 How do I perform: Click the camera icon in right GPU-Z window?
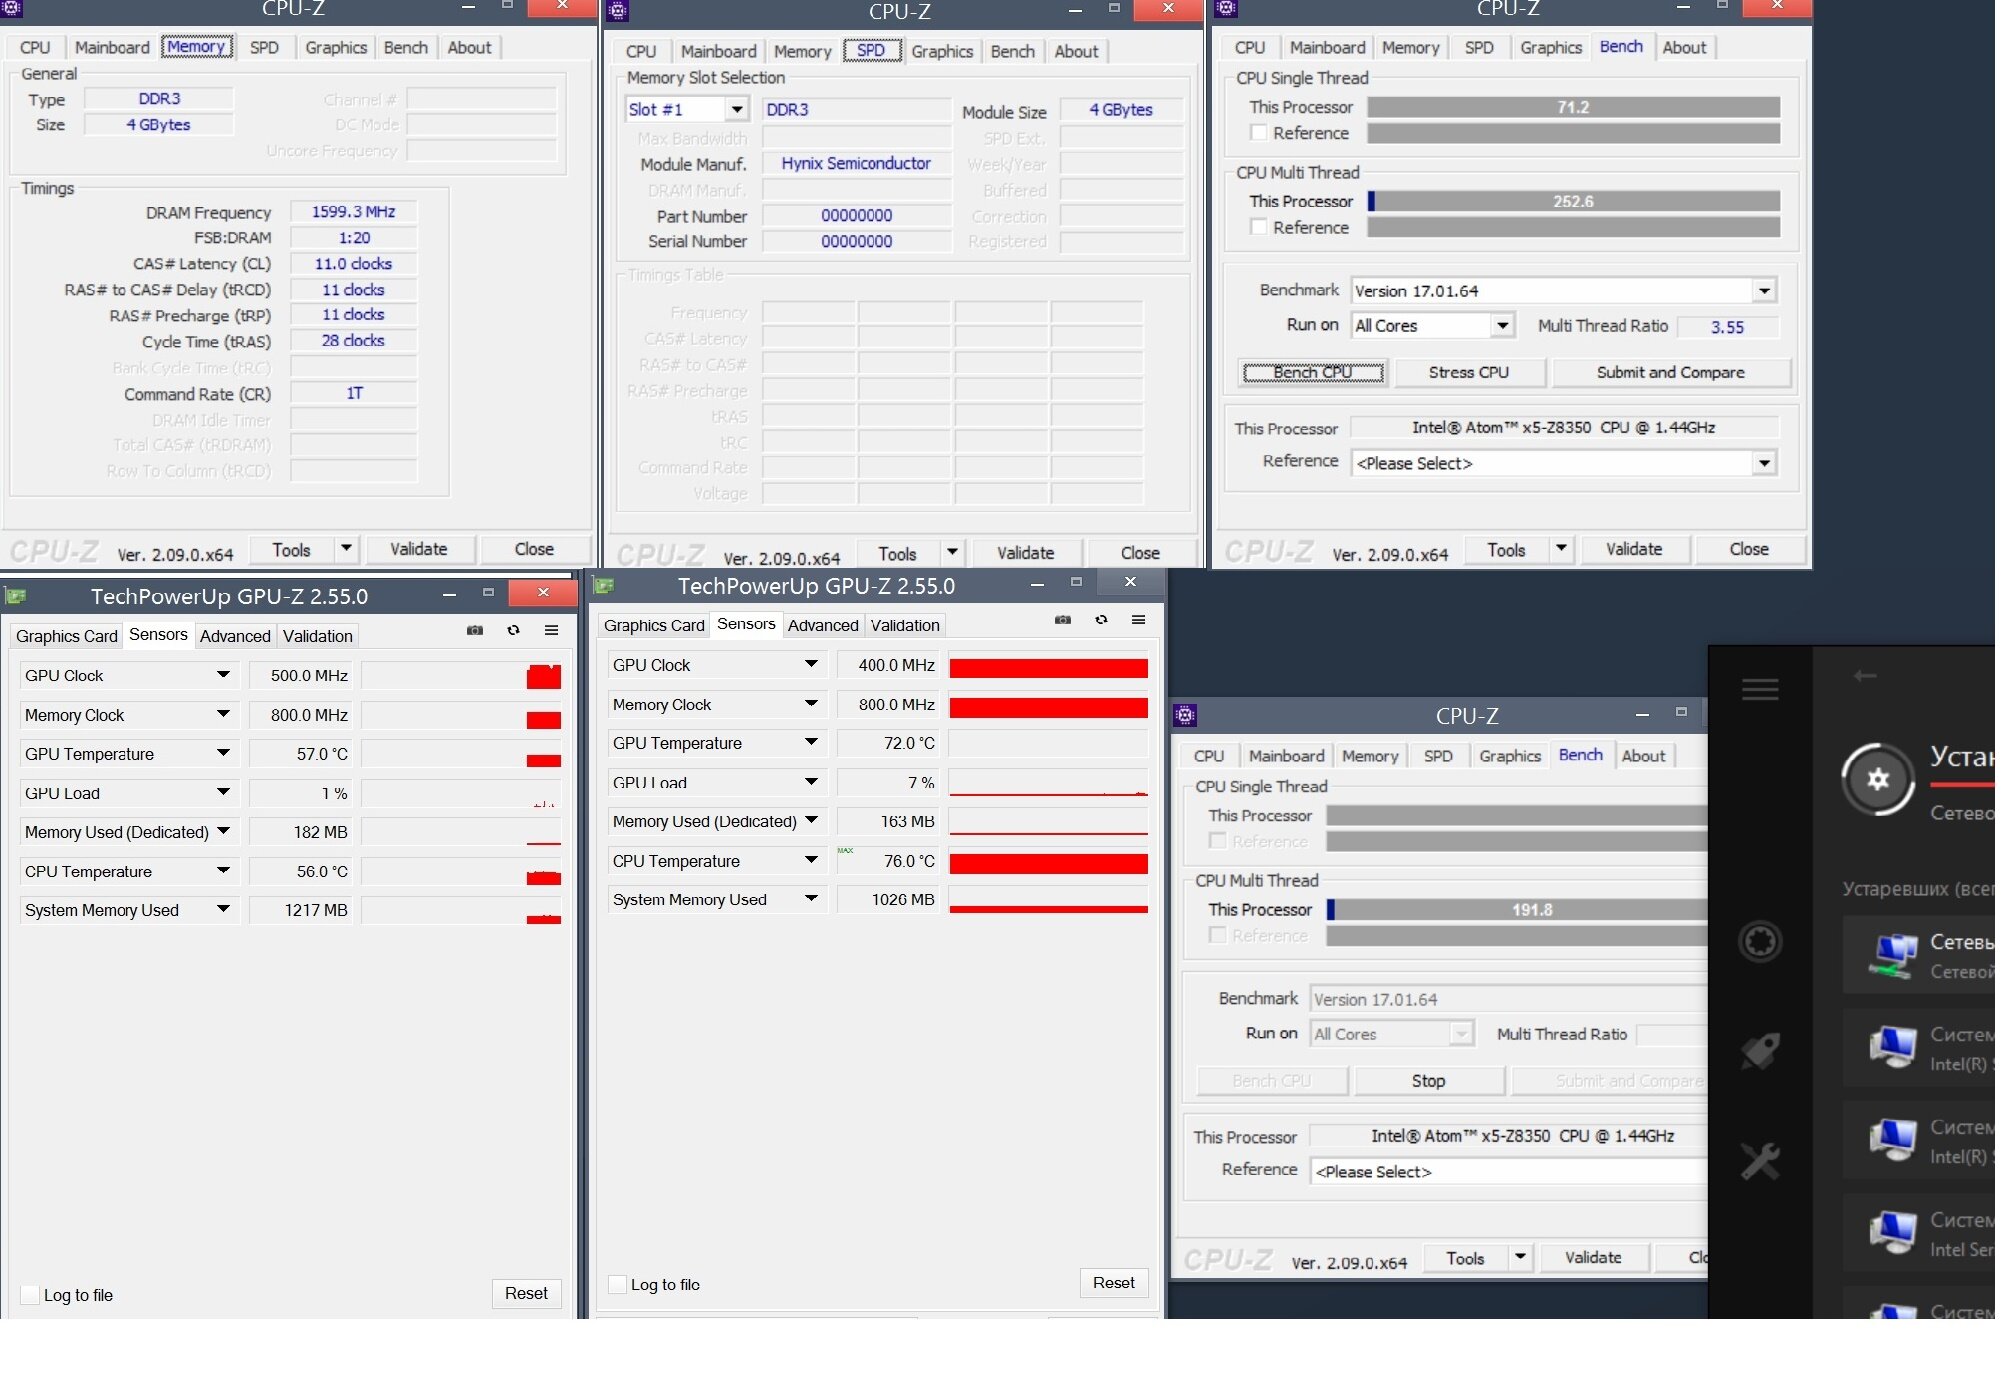click(1062, 620)
